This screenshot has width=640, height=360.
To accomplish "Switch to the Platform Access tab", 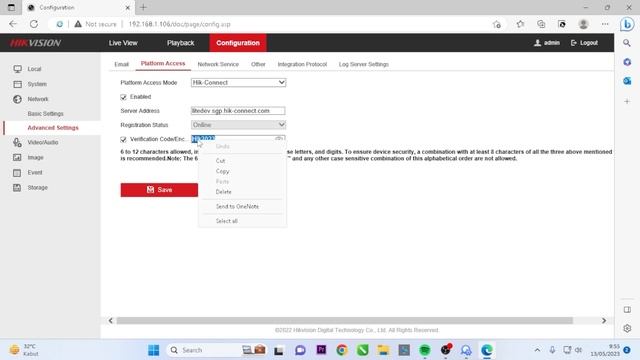I will coord(163,63).
